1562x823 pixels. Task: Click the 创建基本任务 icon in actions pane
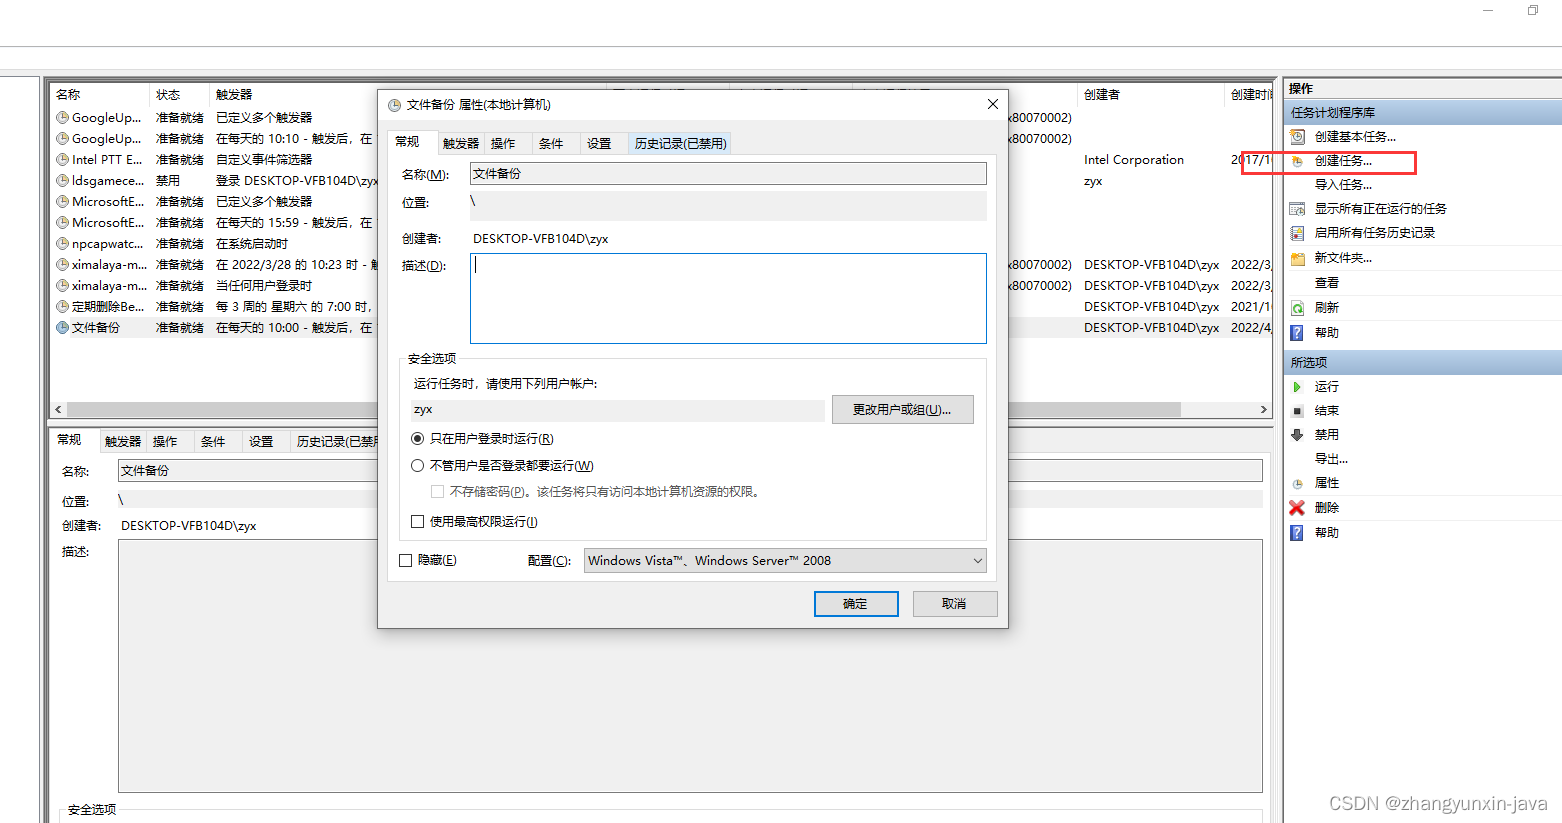1297,136
